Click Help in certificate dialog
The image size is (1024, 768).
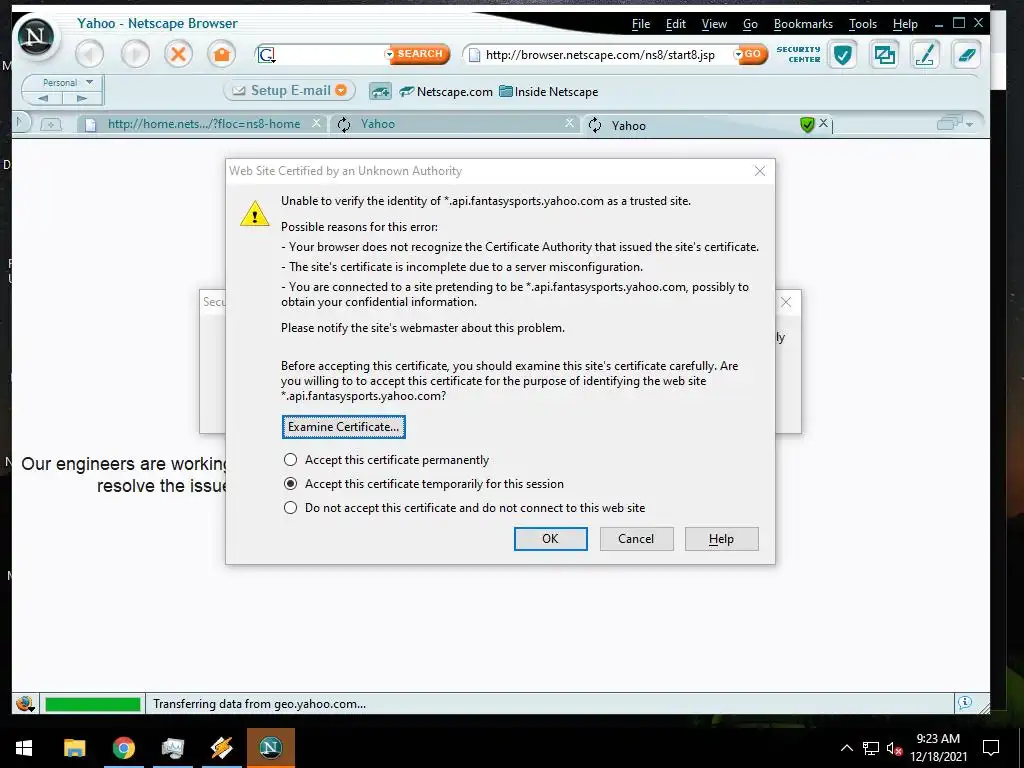[722, 539]
